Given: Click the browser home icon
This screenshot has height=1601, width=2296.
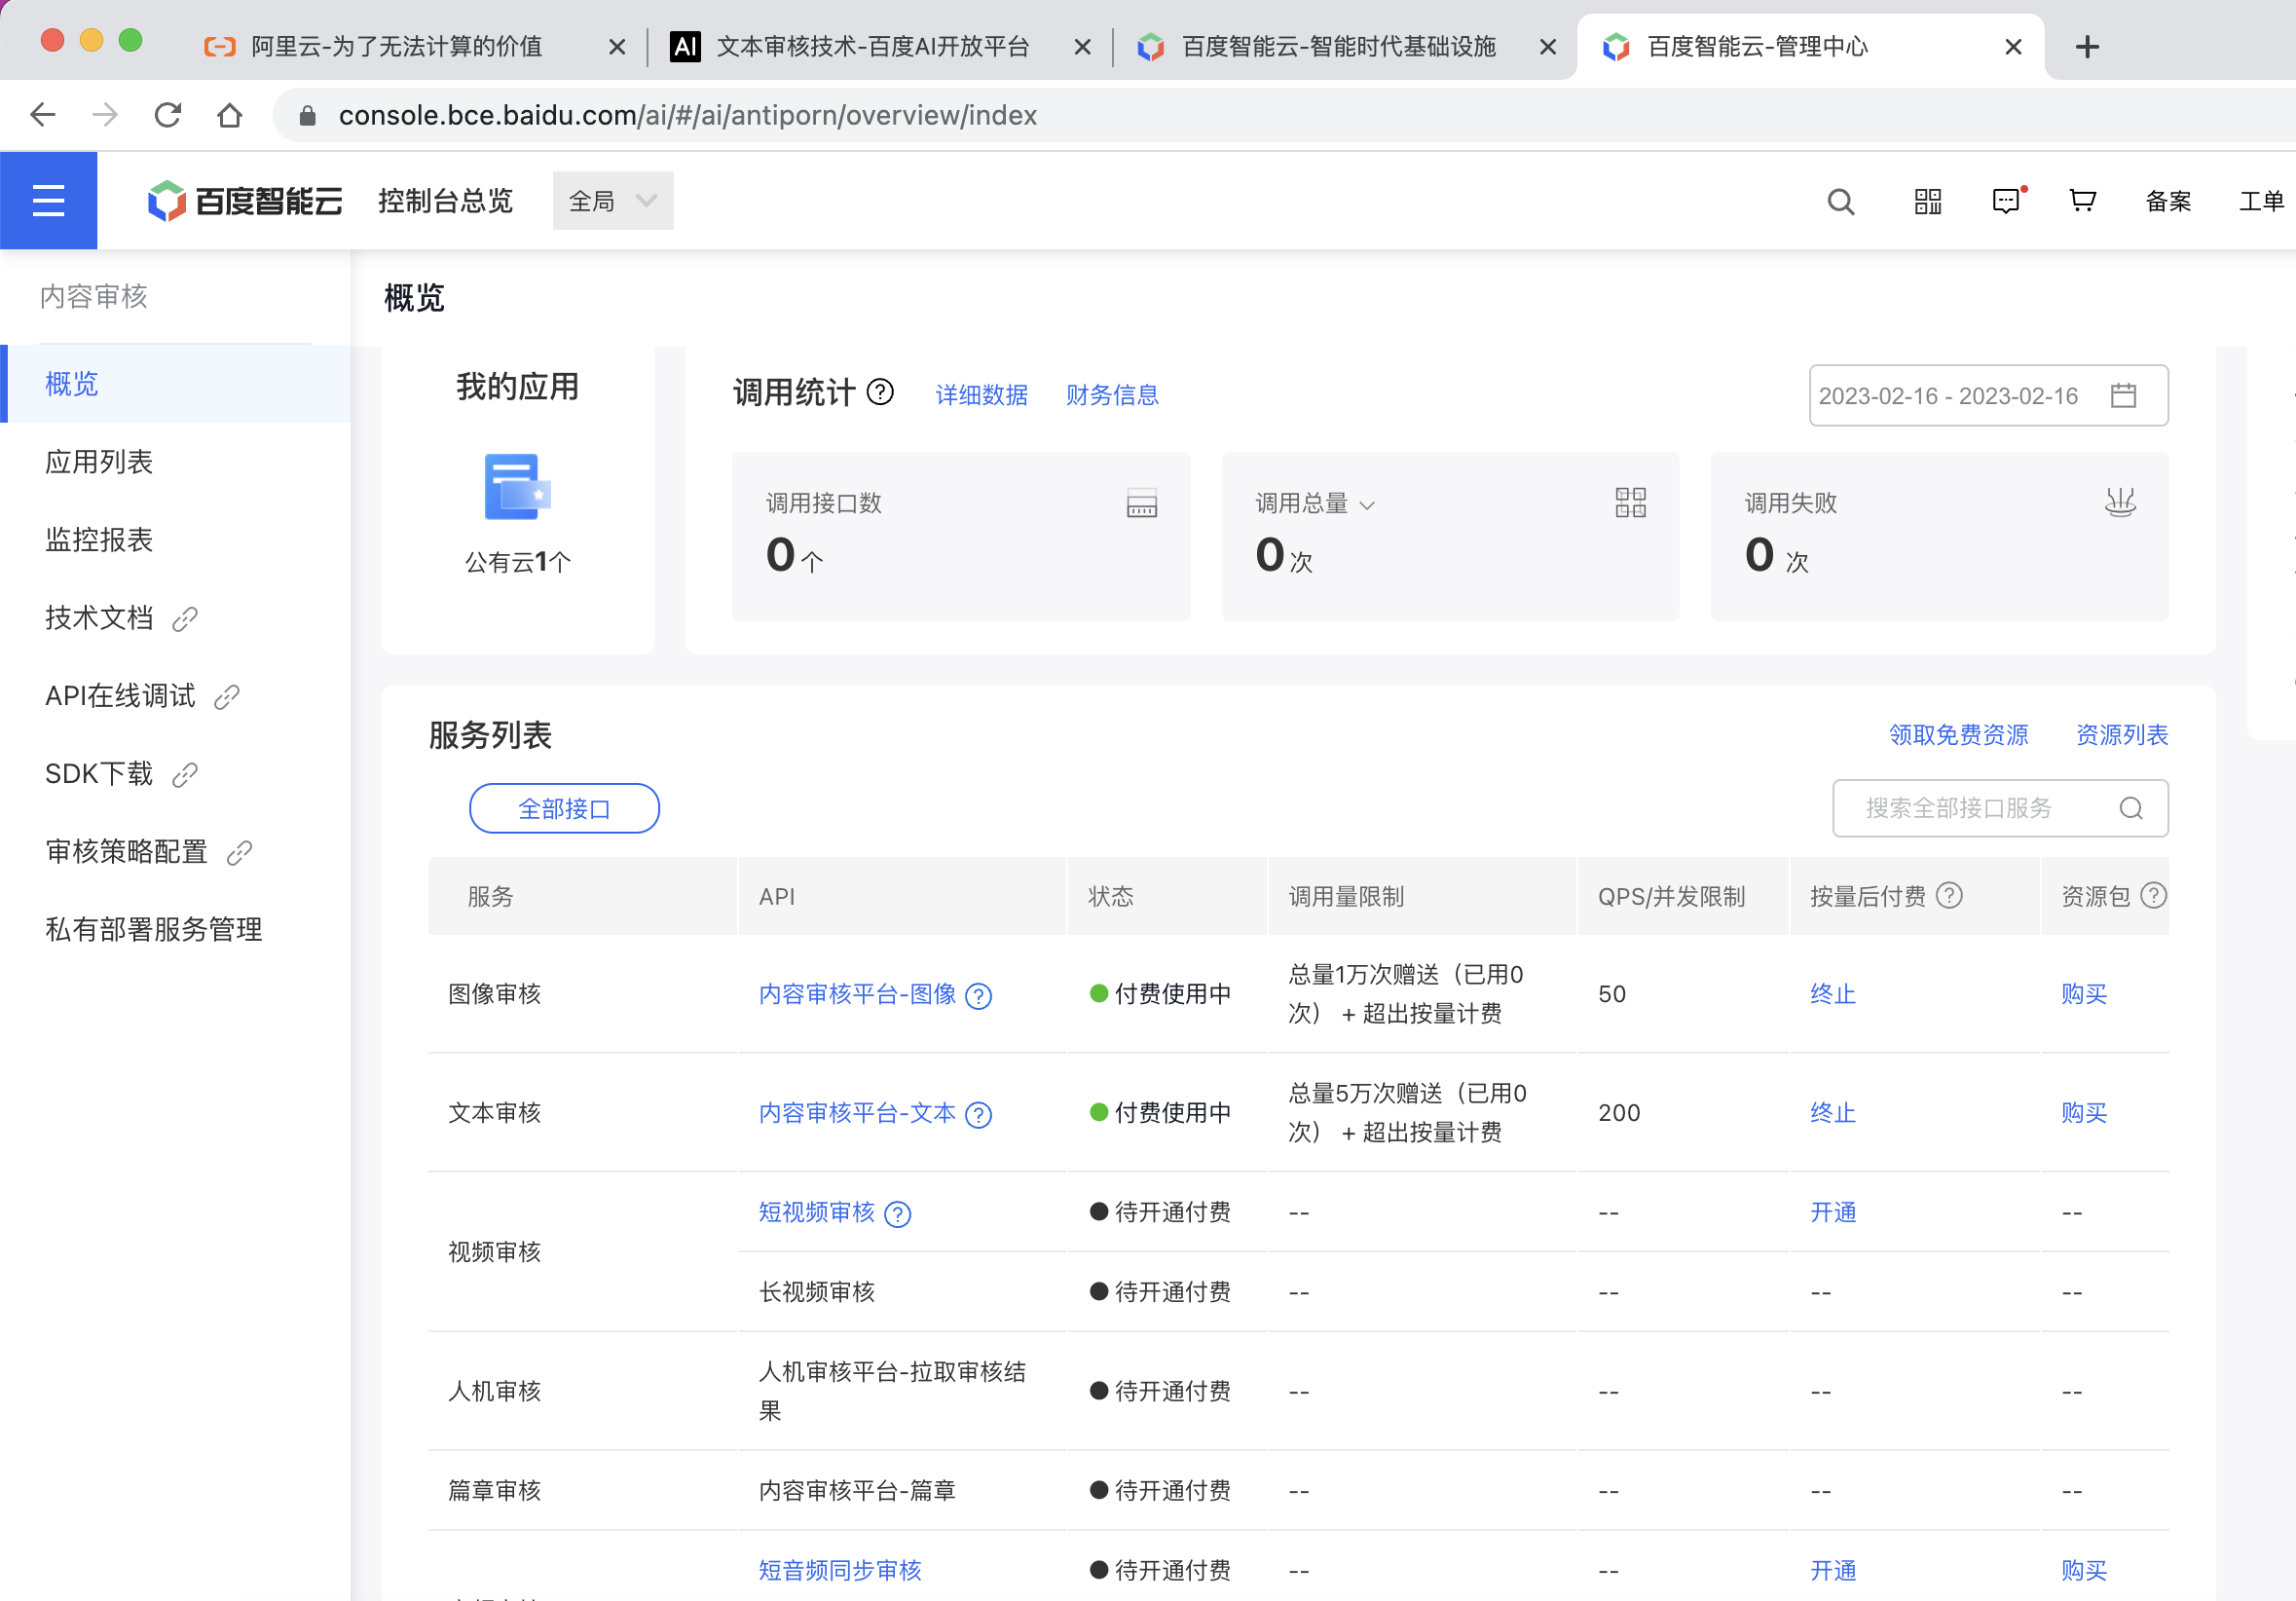Looking at the screenshot, I should pyautogui.click(x=230, y=115).
